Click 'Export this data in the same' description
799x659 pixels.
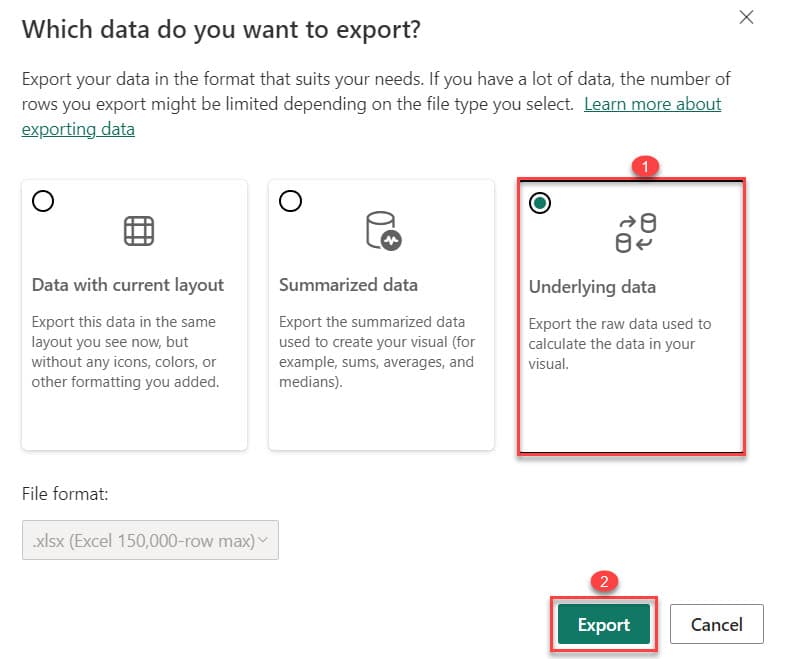(124, 322)
